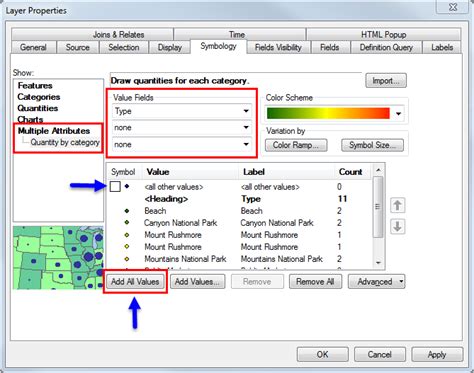This screenshot has width=474, height=373.
Task: Click the Apply button
Action: [437, 354]
